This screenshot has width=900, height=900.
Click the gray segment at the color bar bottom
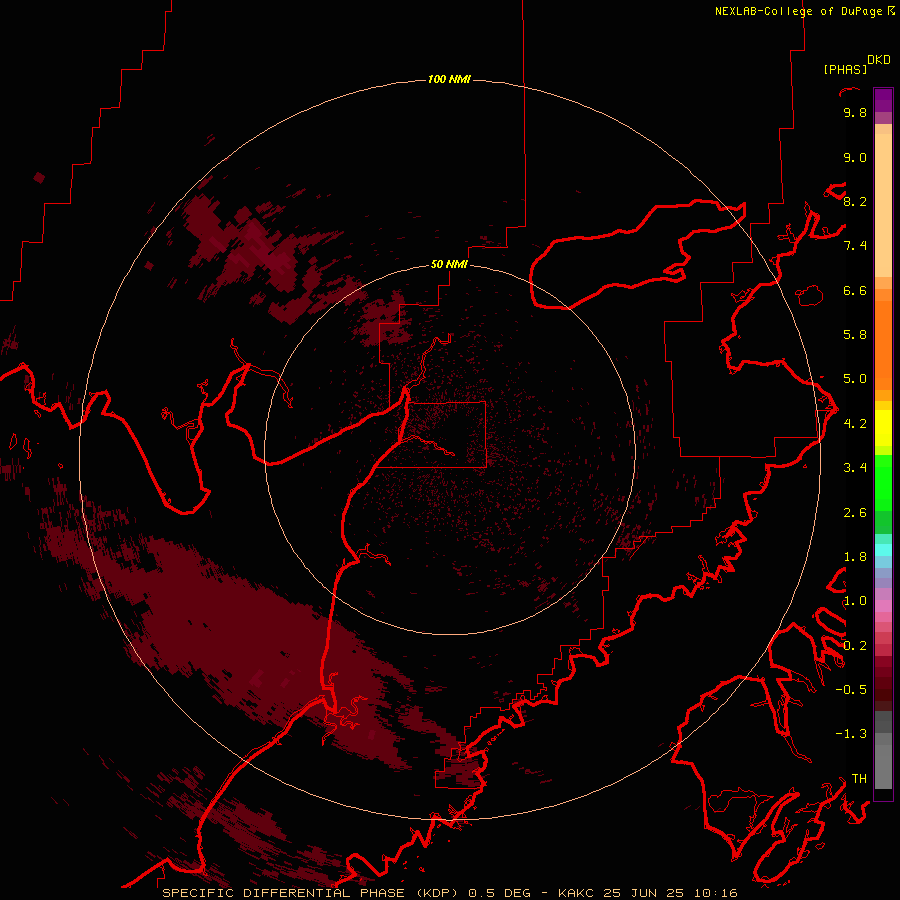tap(883, 749)
